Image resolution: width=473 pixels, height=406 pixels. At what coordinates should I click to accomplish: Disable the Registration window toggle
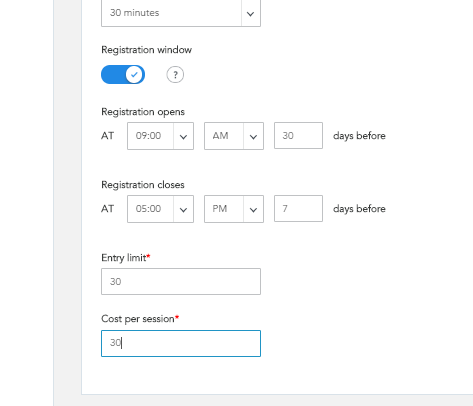[123, 74]
